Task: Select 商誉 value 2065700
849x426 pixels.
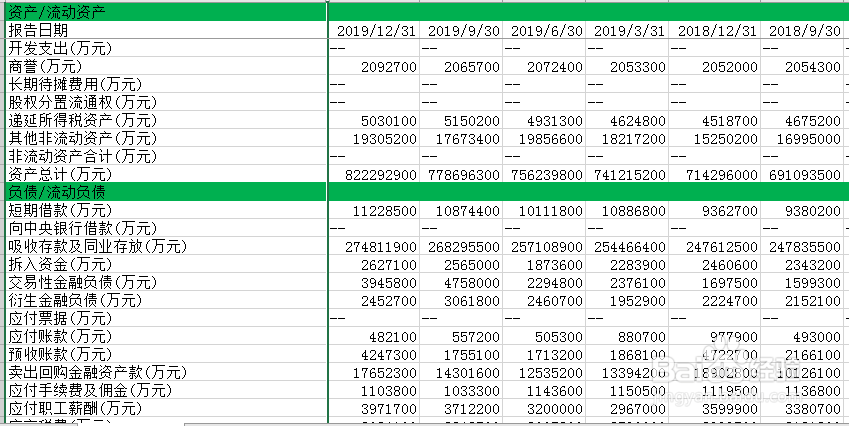Action: (x=461, y=66)
